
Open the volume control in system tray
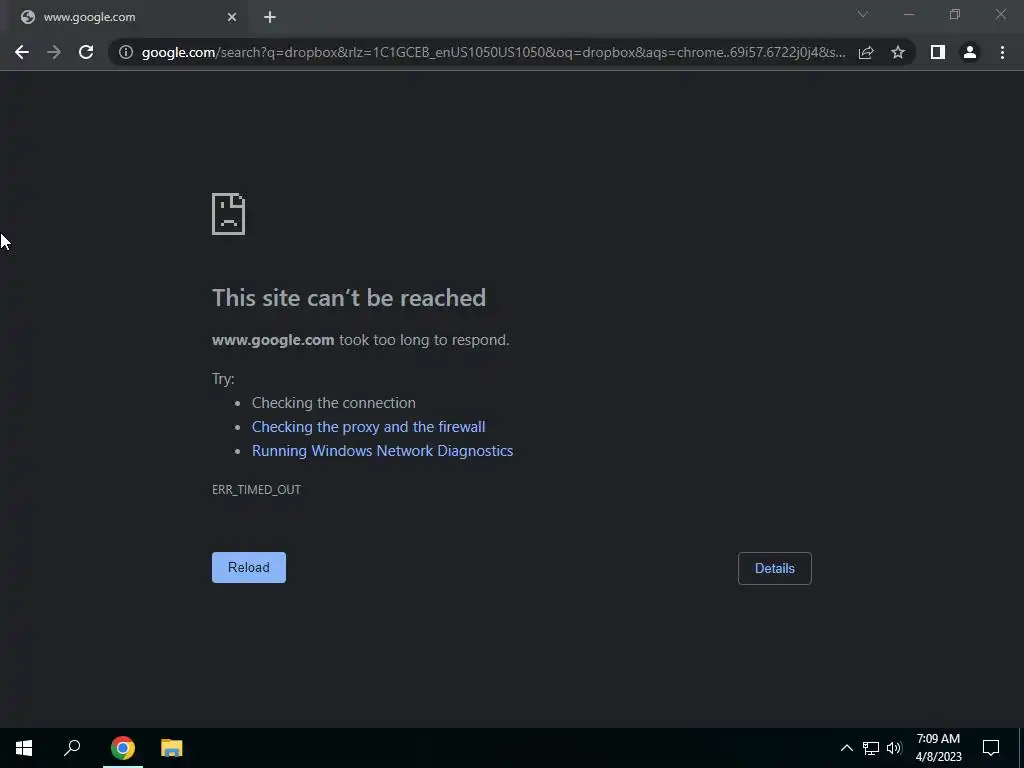click(x=894, y=748)
